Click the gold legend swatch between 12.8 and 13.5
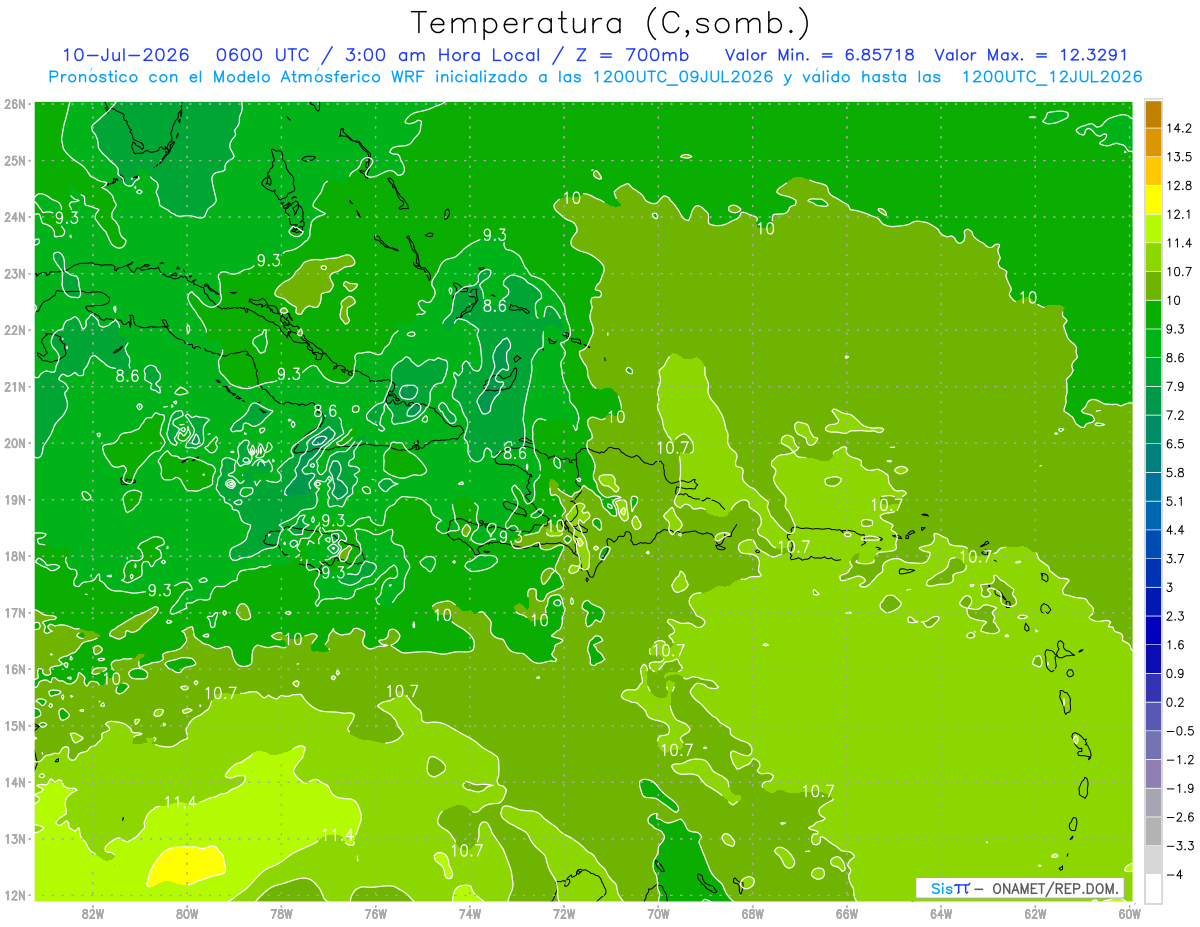The height and width of the screenshot is (927, 1200). (1153, 171)
